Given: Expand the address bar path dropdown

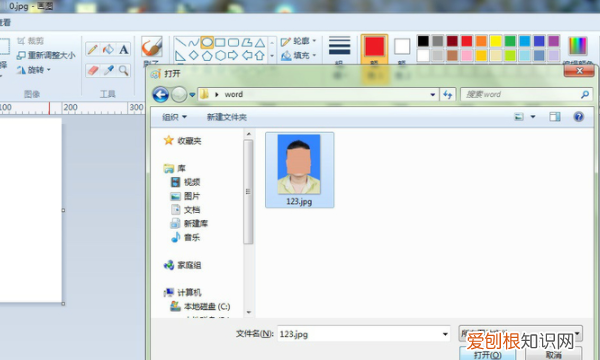Looking at the screenshot, I should [x=433, y=94].
